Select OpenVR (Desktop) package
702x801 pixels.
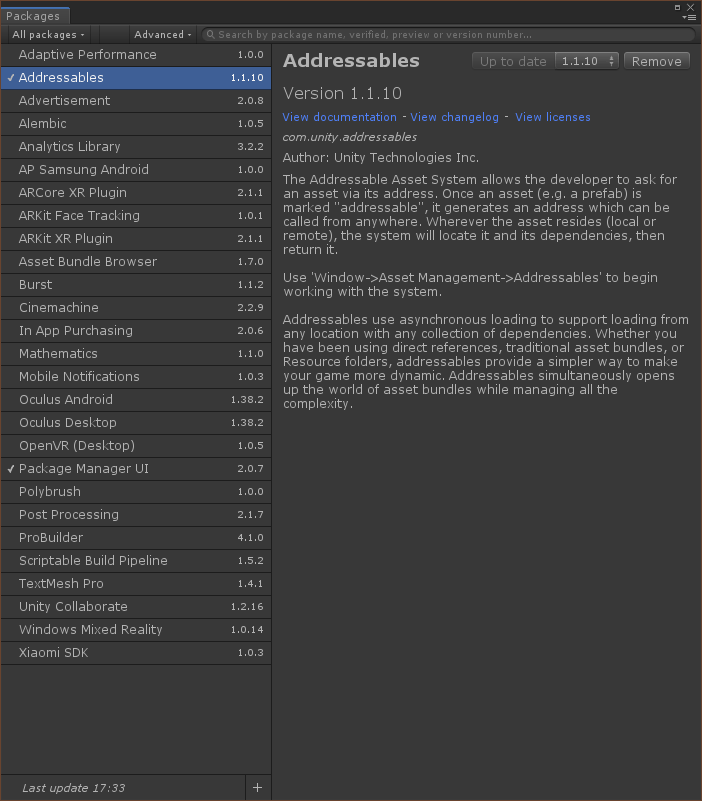(136, 445)
